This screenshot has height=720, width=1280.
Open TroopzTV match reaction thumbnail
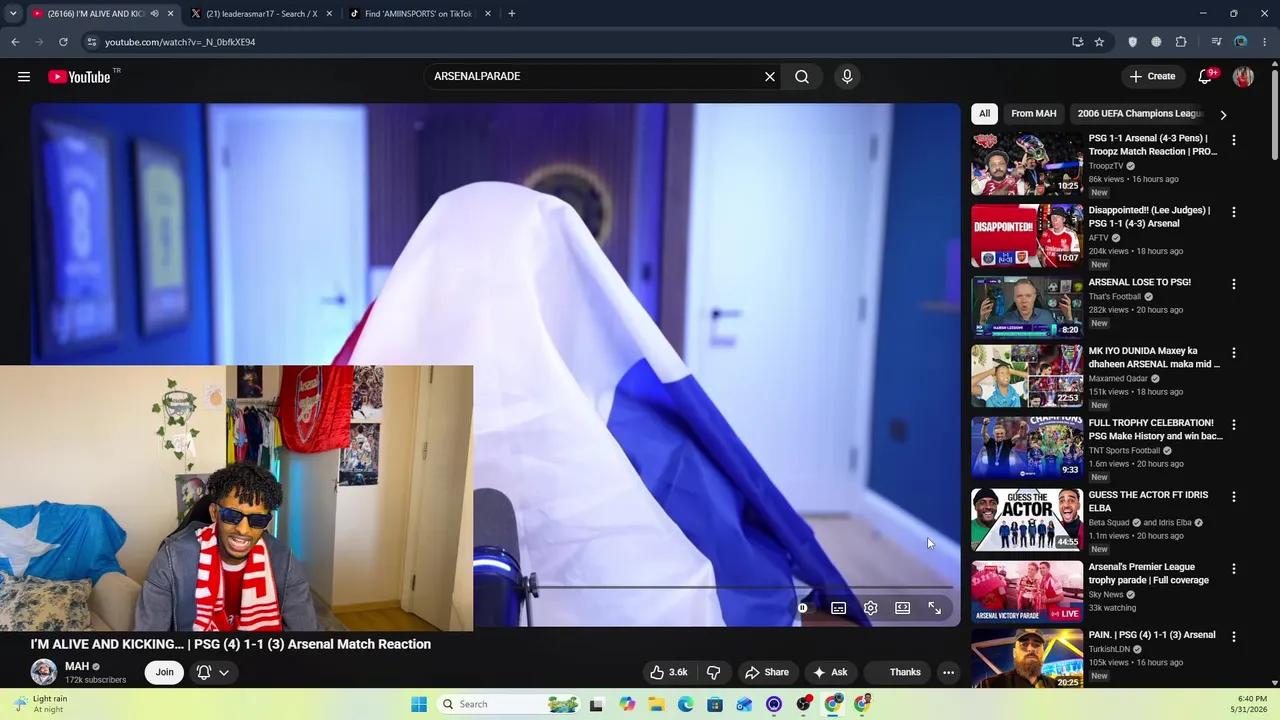click(1027, 164)
